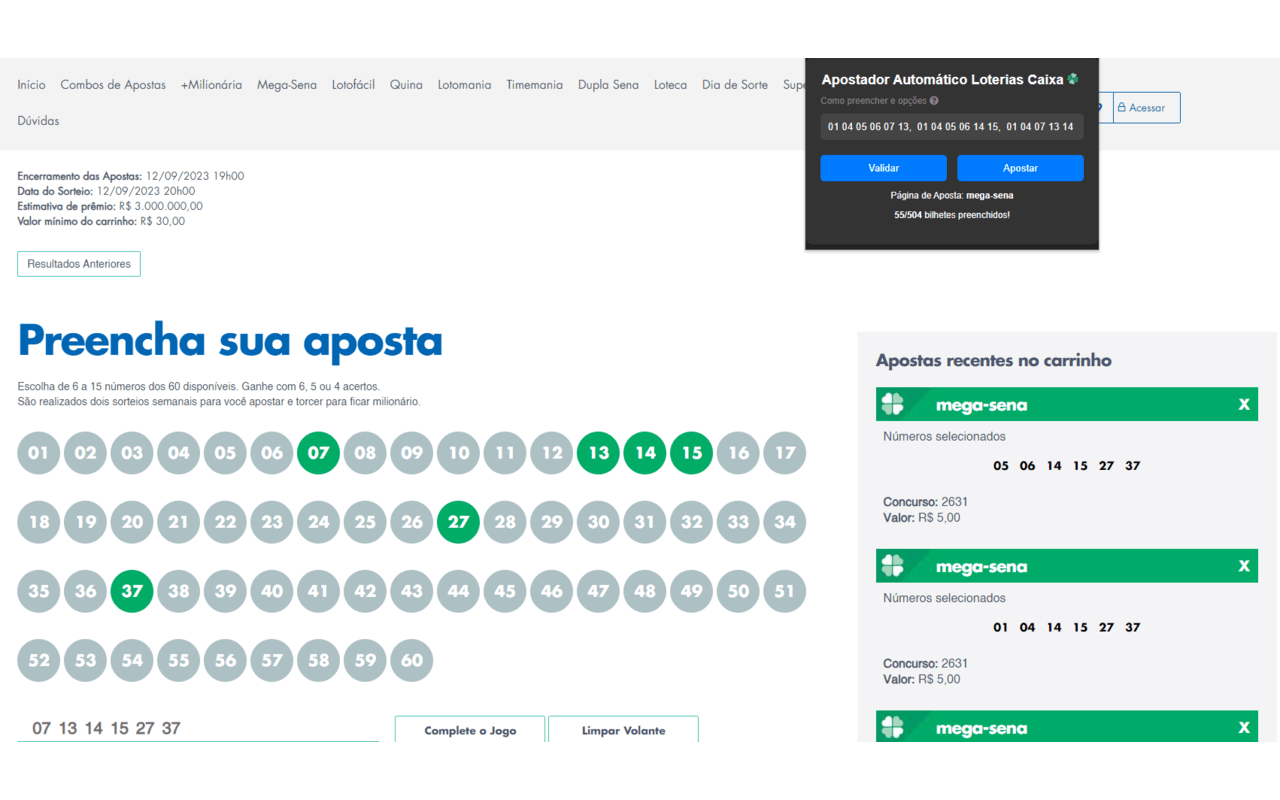Click 'Complete o Jogo' to fill the bet
This screenshot has height=800, width=1280.
coord(469,730)
